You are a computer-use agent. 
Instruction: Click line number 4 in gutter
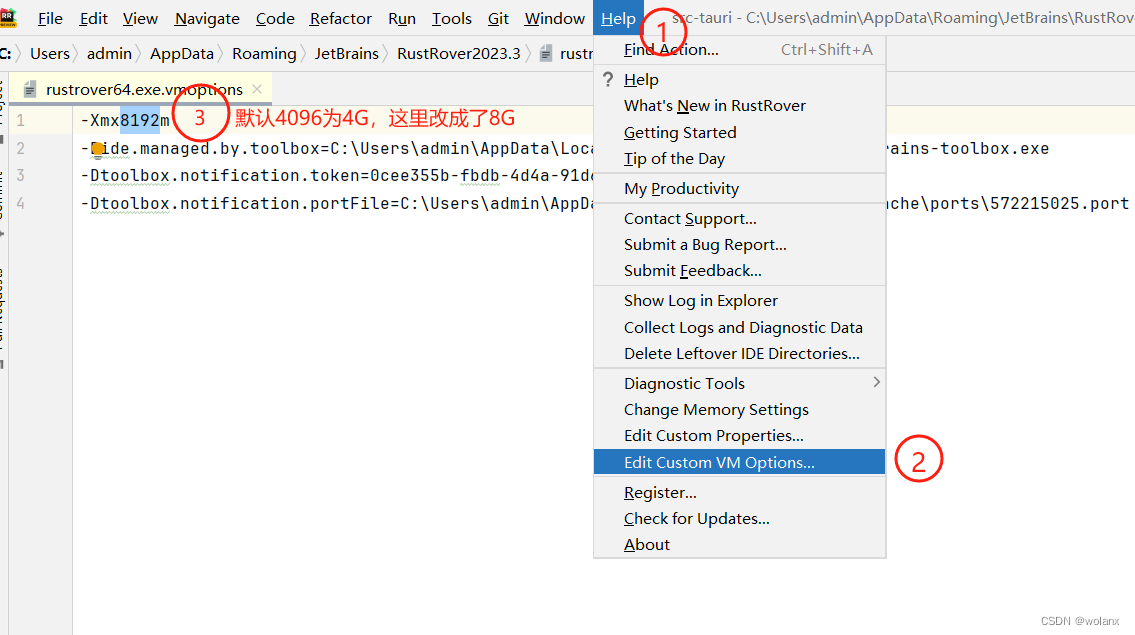[x=20, y=203]
